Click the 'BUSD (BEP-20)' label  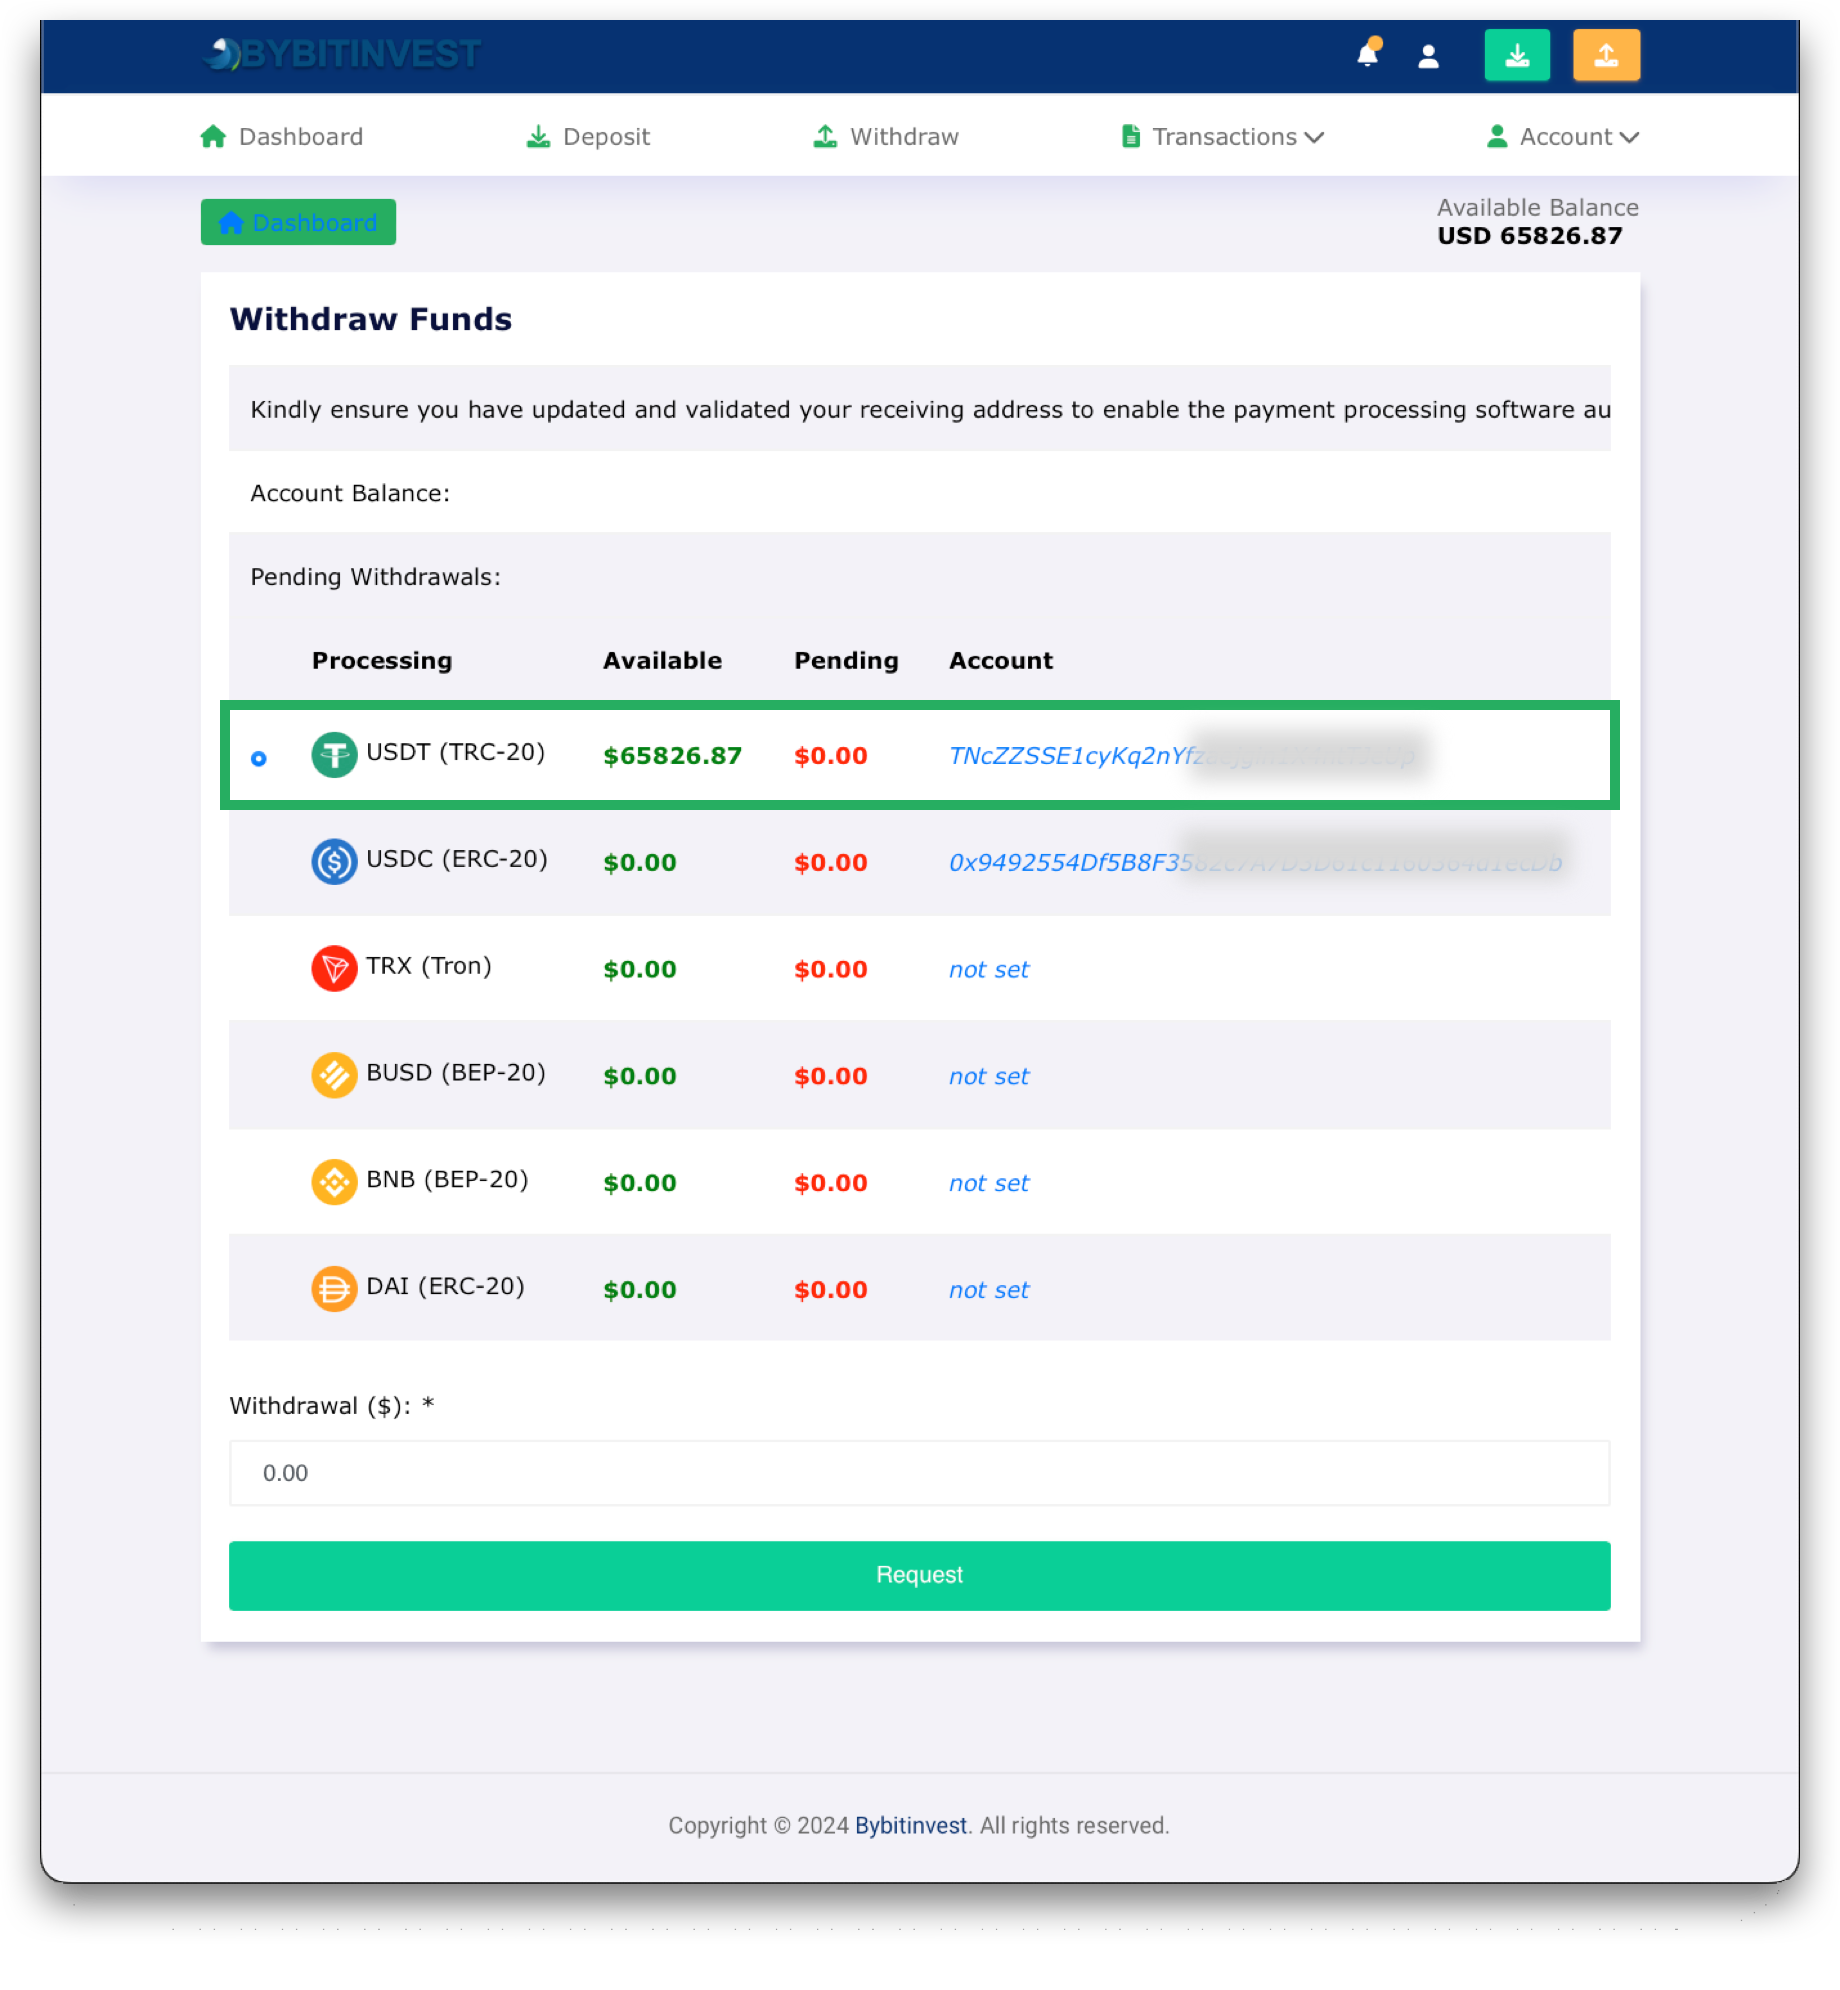pyautogui.click(x=456, y=1073)
